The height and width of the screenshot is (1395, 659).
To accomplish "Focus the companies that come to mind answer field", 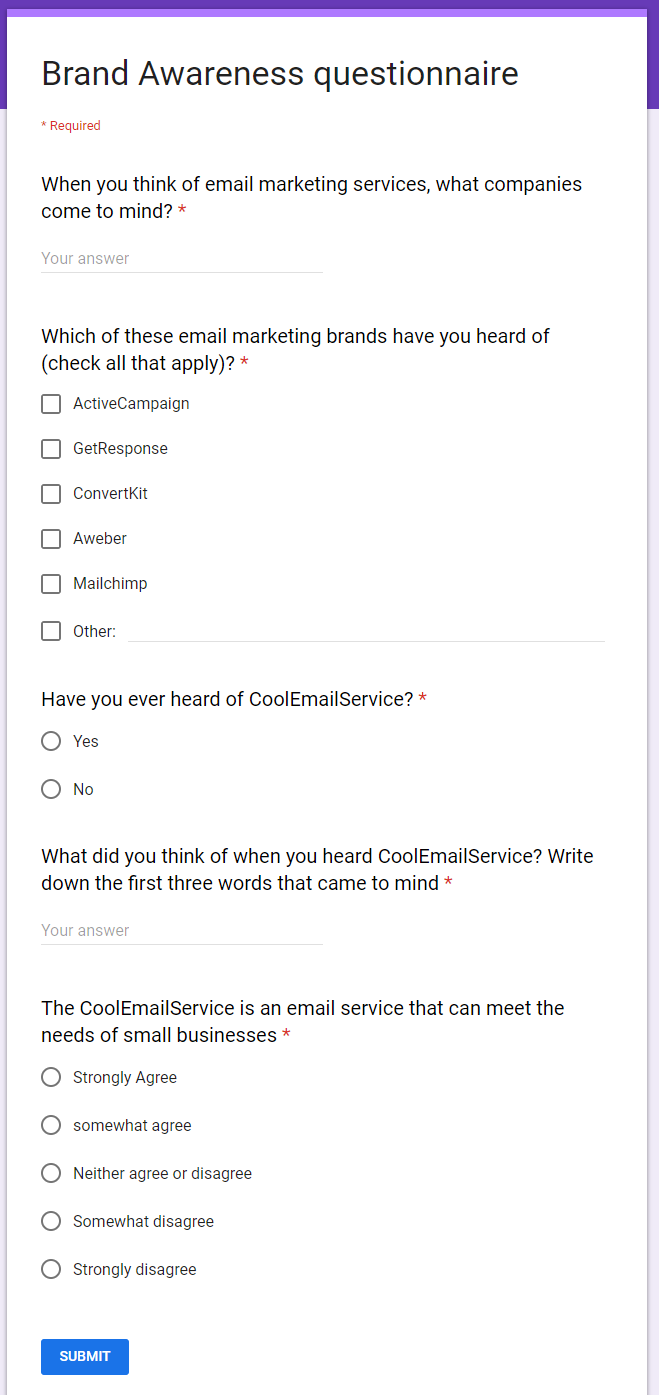I will click(181, 259).
